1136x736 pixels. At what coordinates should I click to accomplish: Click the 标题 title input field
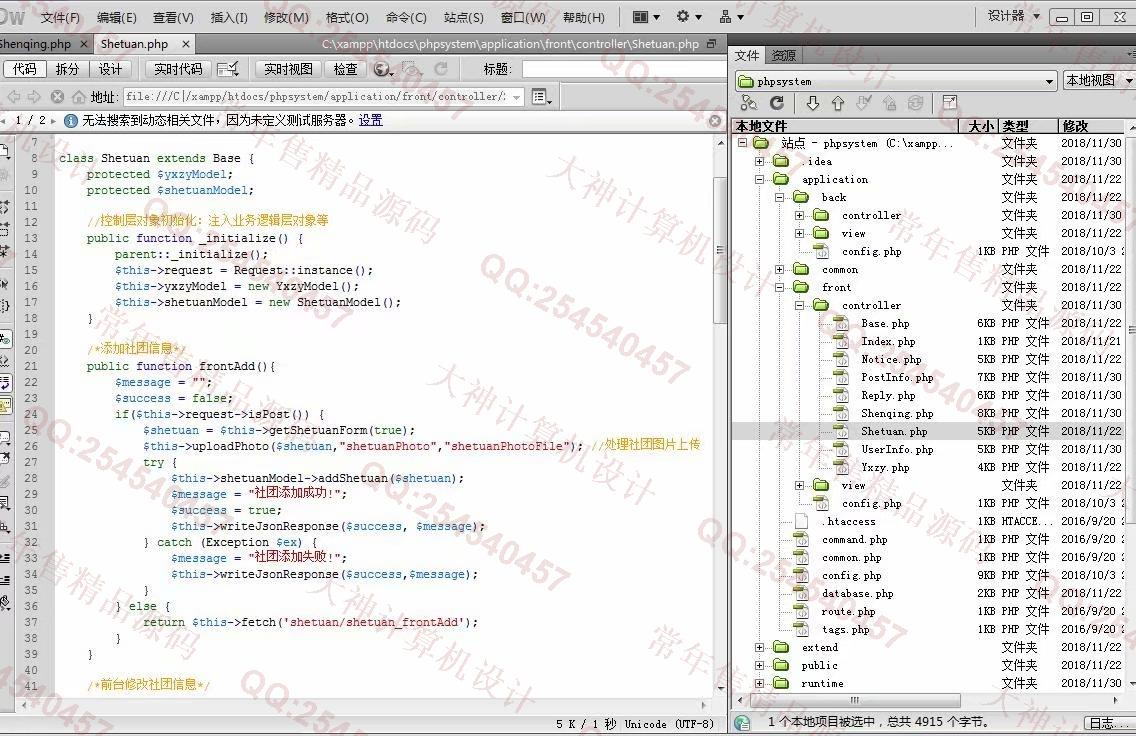tap(624, 69)
